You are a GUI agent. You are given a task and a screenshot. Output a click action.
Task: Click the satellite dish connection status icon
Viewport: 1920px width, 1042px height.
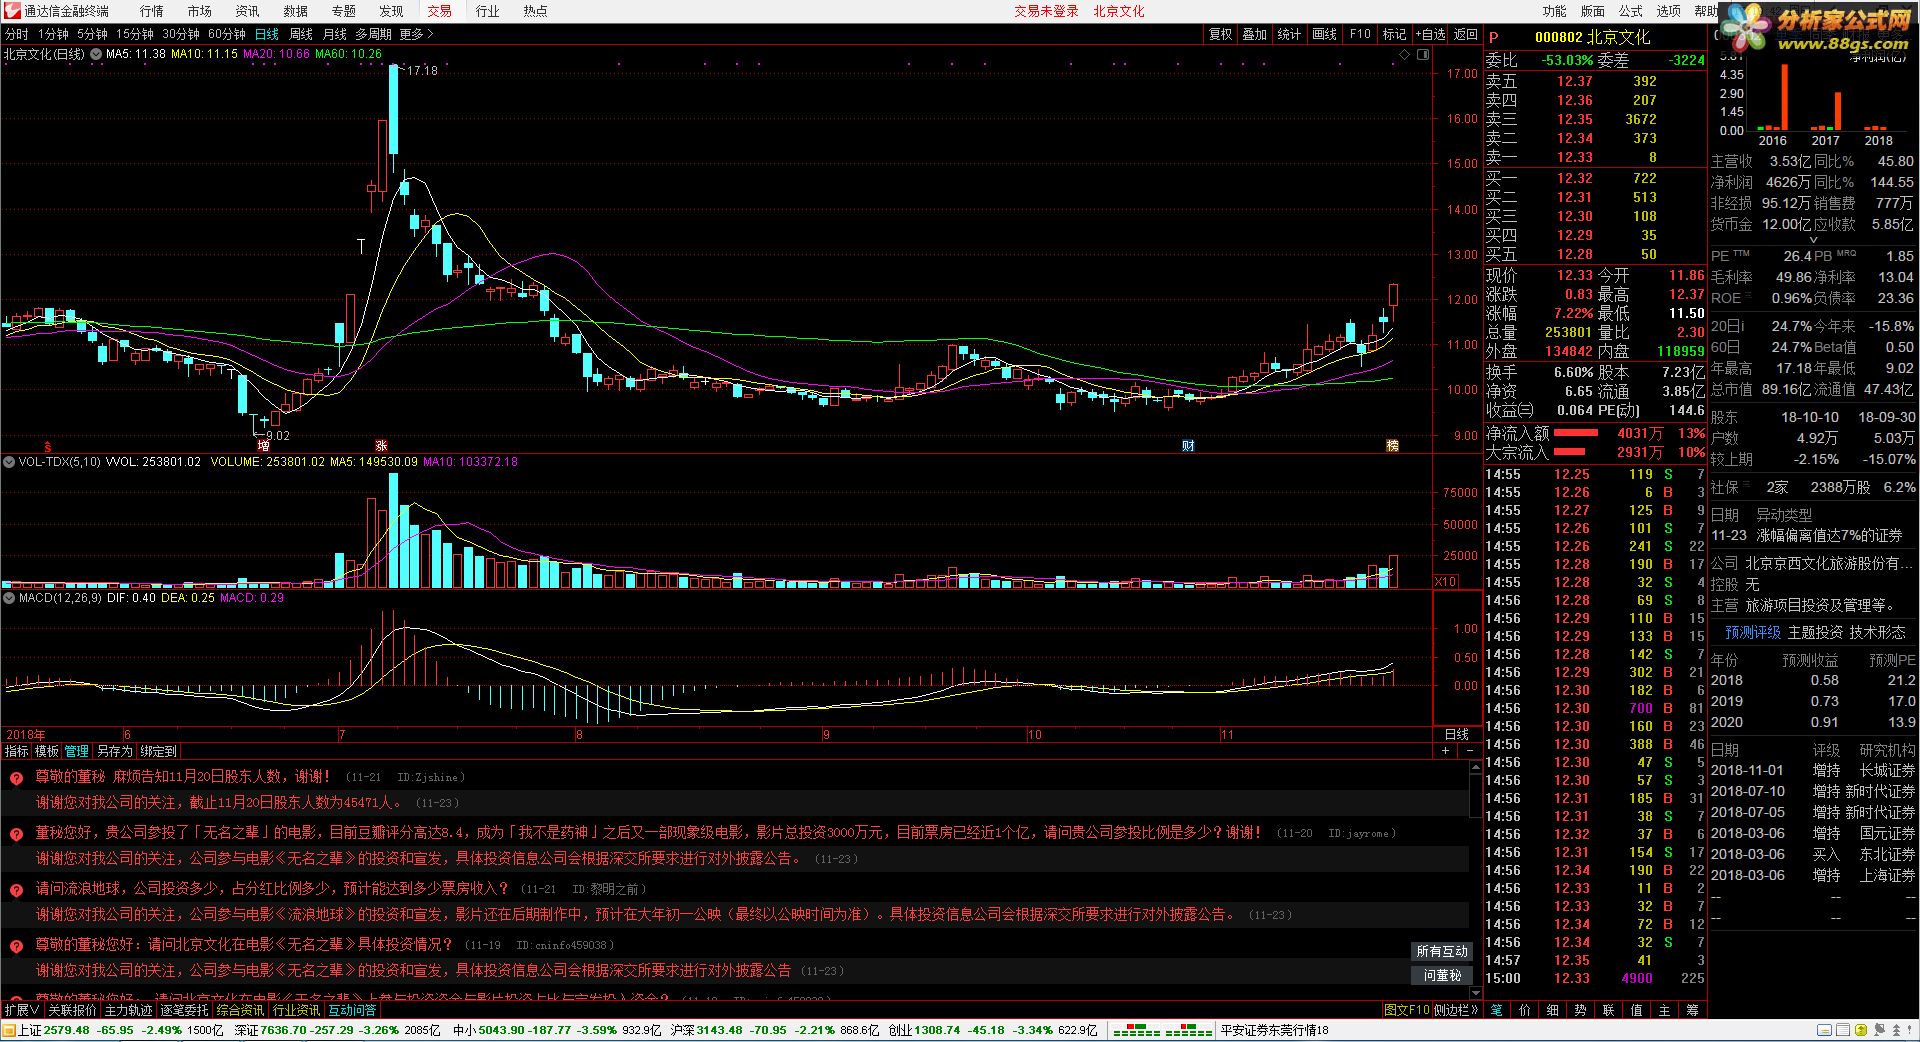click(1879, 1030)
